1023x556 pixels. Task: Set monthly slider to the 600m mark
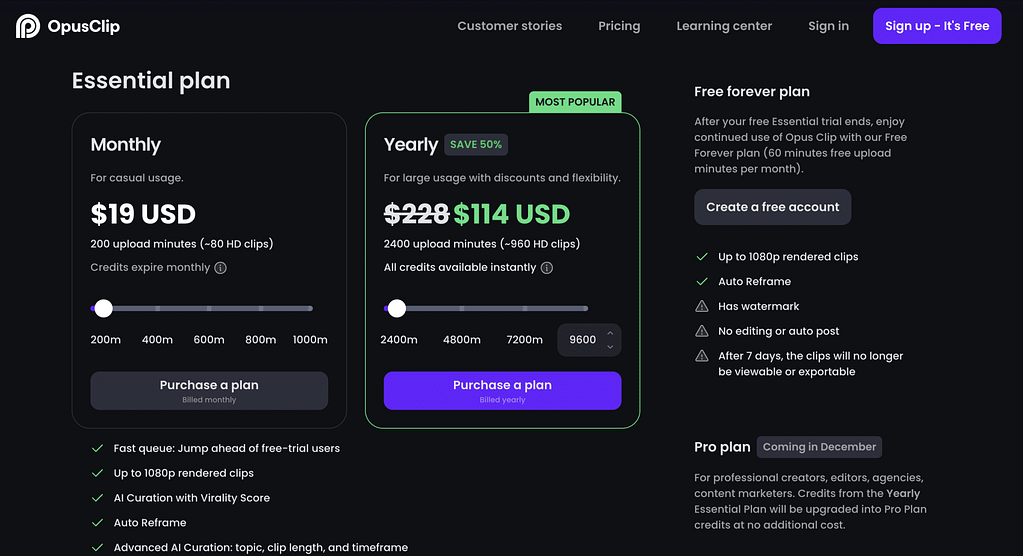209,308
